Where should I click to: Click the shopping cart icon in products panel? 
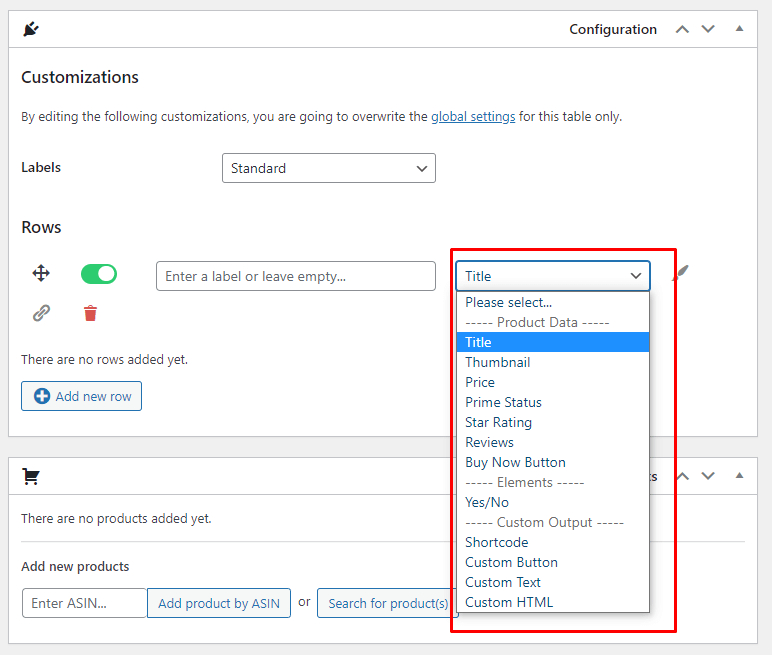click(31, 476)
